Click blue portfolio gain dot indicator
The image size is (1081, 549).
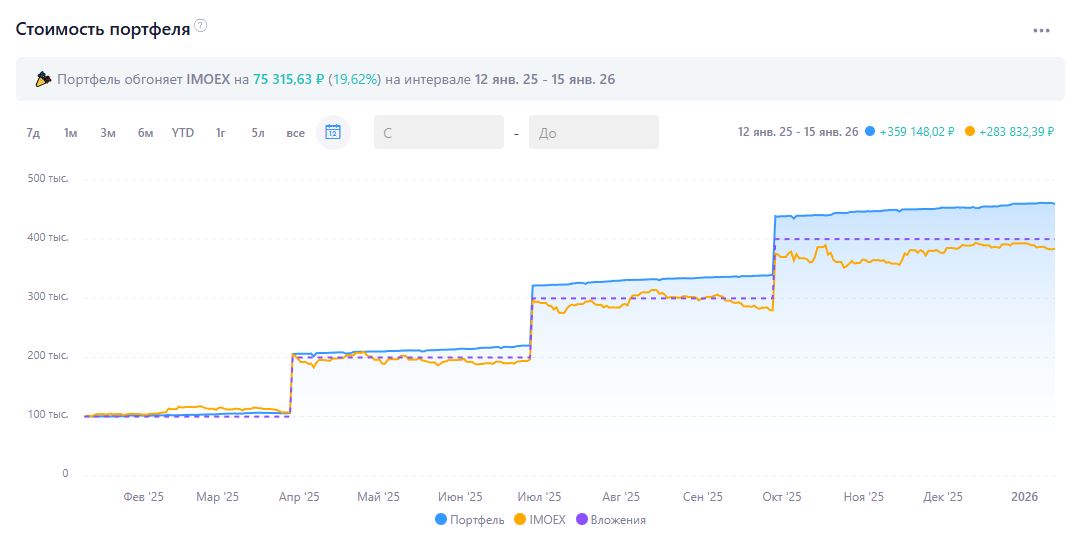point(870,132)
